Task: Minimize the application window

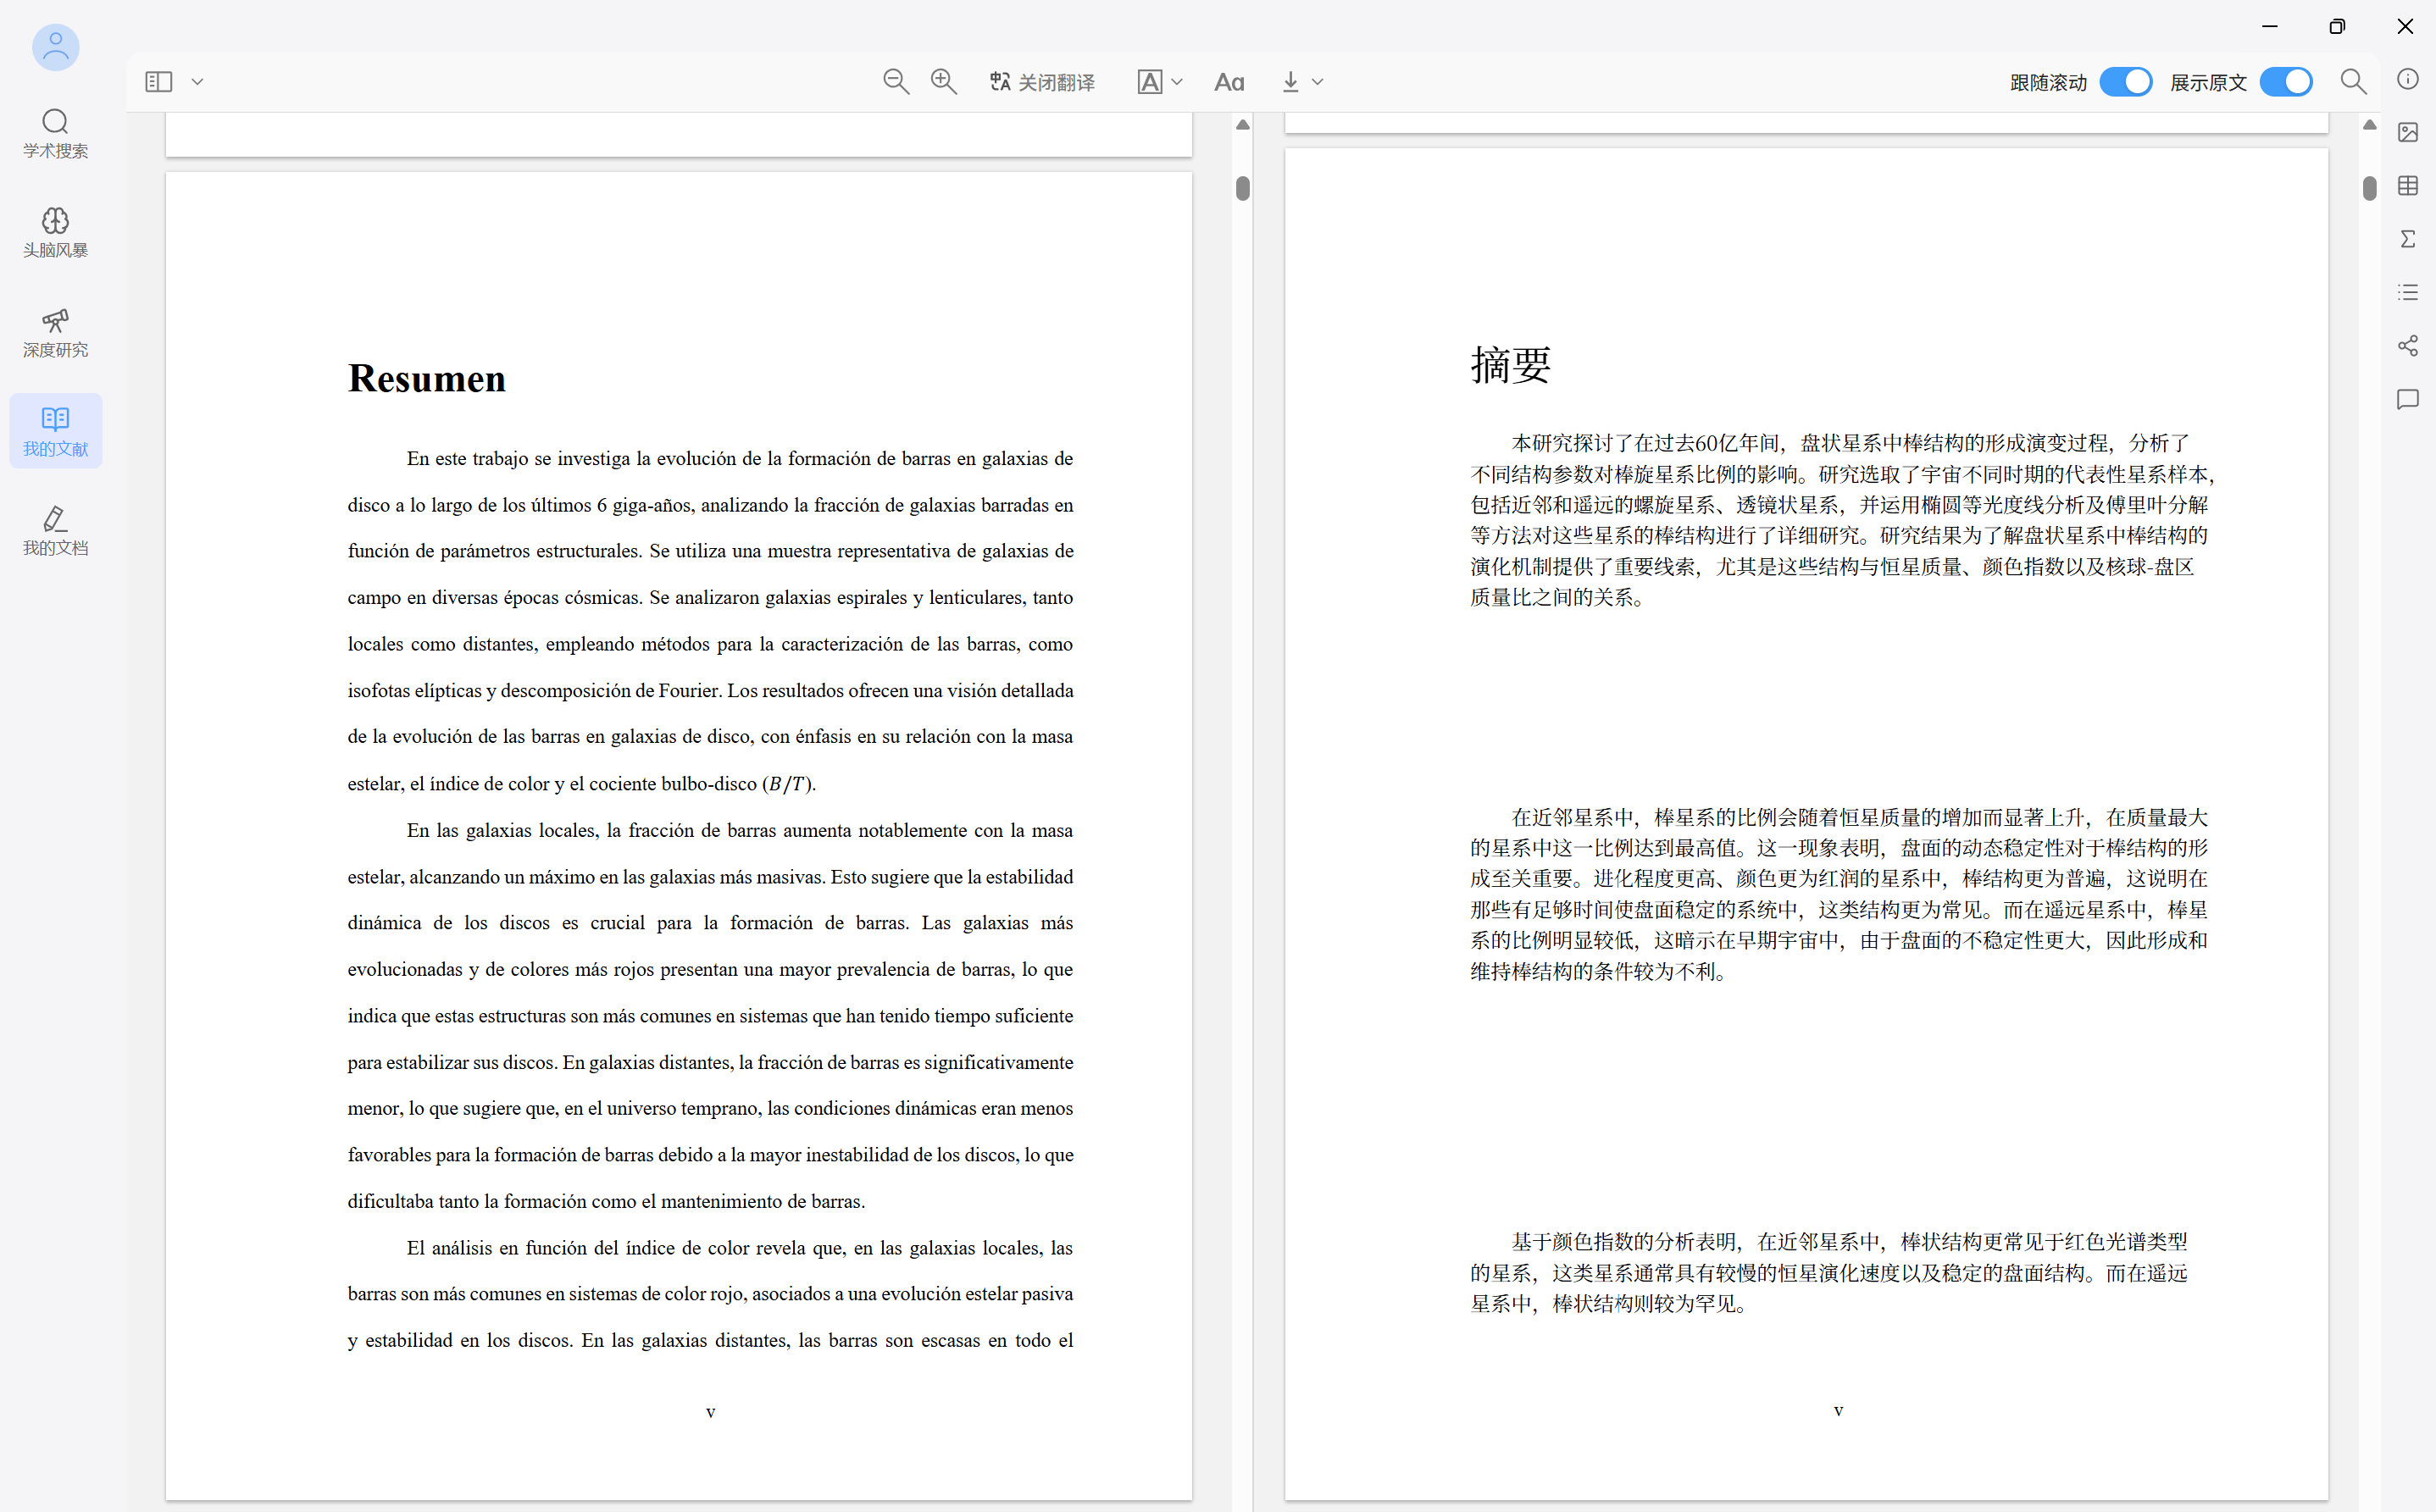Action: click(x=2269, y=26)
